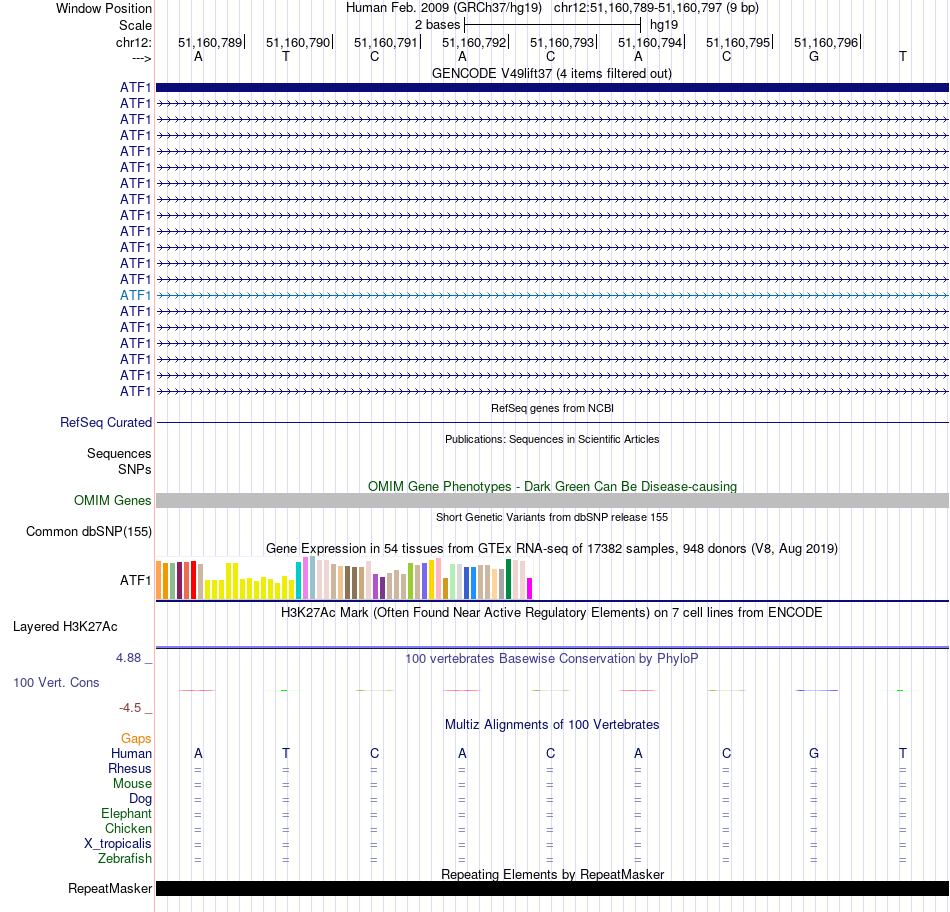The width and height of the screenshot is (950, 912).
Task: Click the Common dbSNP(155) track label
Action: coord(88,531)
